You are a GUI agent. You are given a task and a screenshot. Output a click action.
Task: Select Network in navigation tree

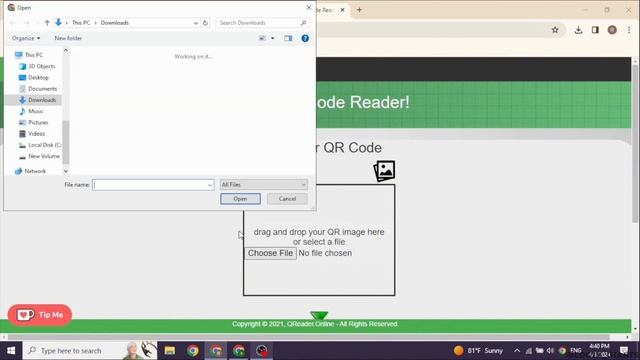click(x=35, y=171)
